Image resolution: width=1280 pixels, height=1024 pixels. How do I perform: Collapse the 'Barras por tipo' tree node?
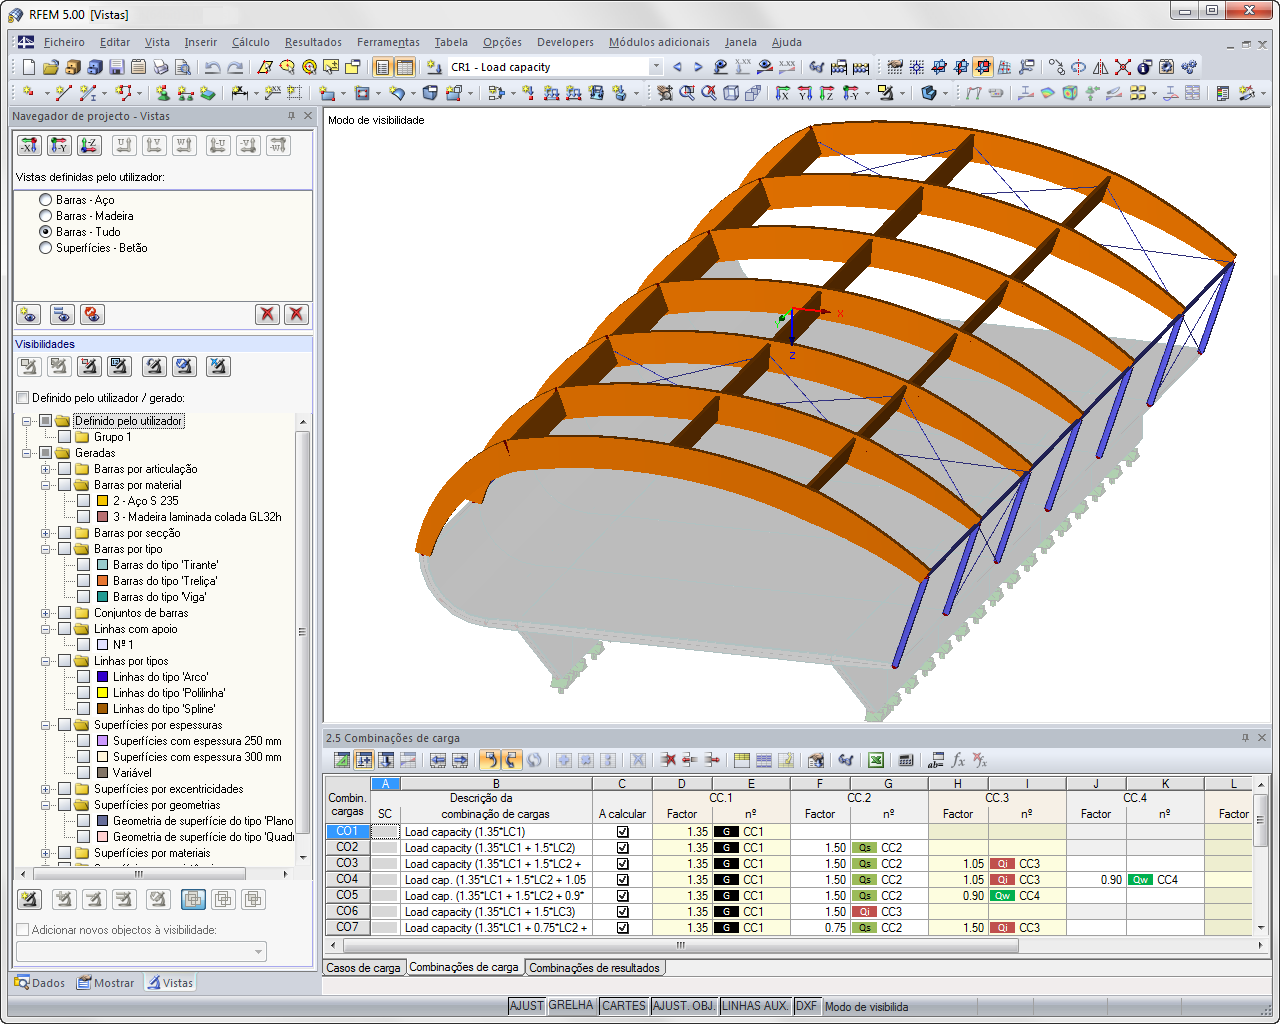click(x=45, y=549)
